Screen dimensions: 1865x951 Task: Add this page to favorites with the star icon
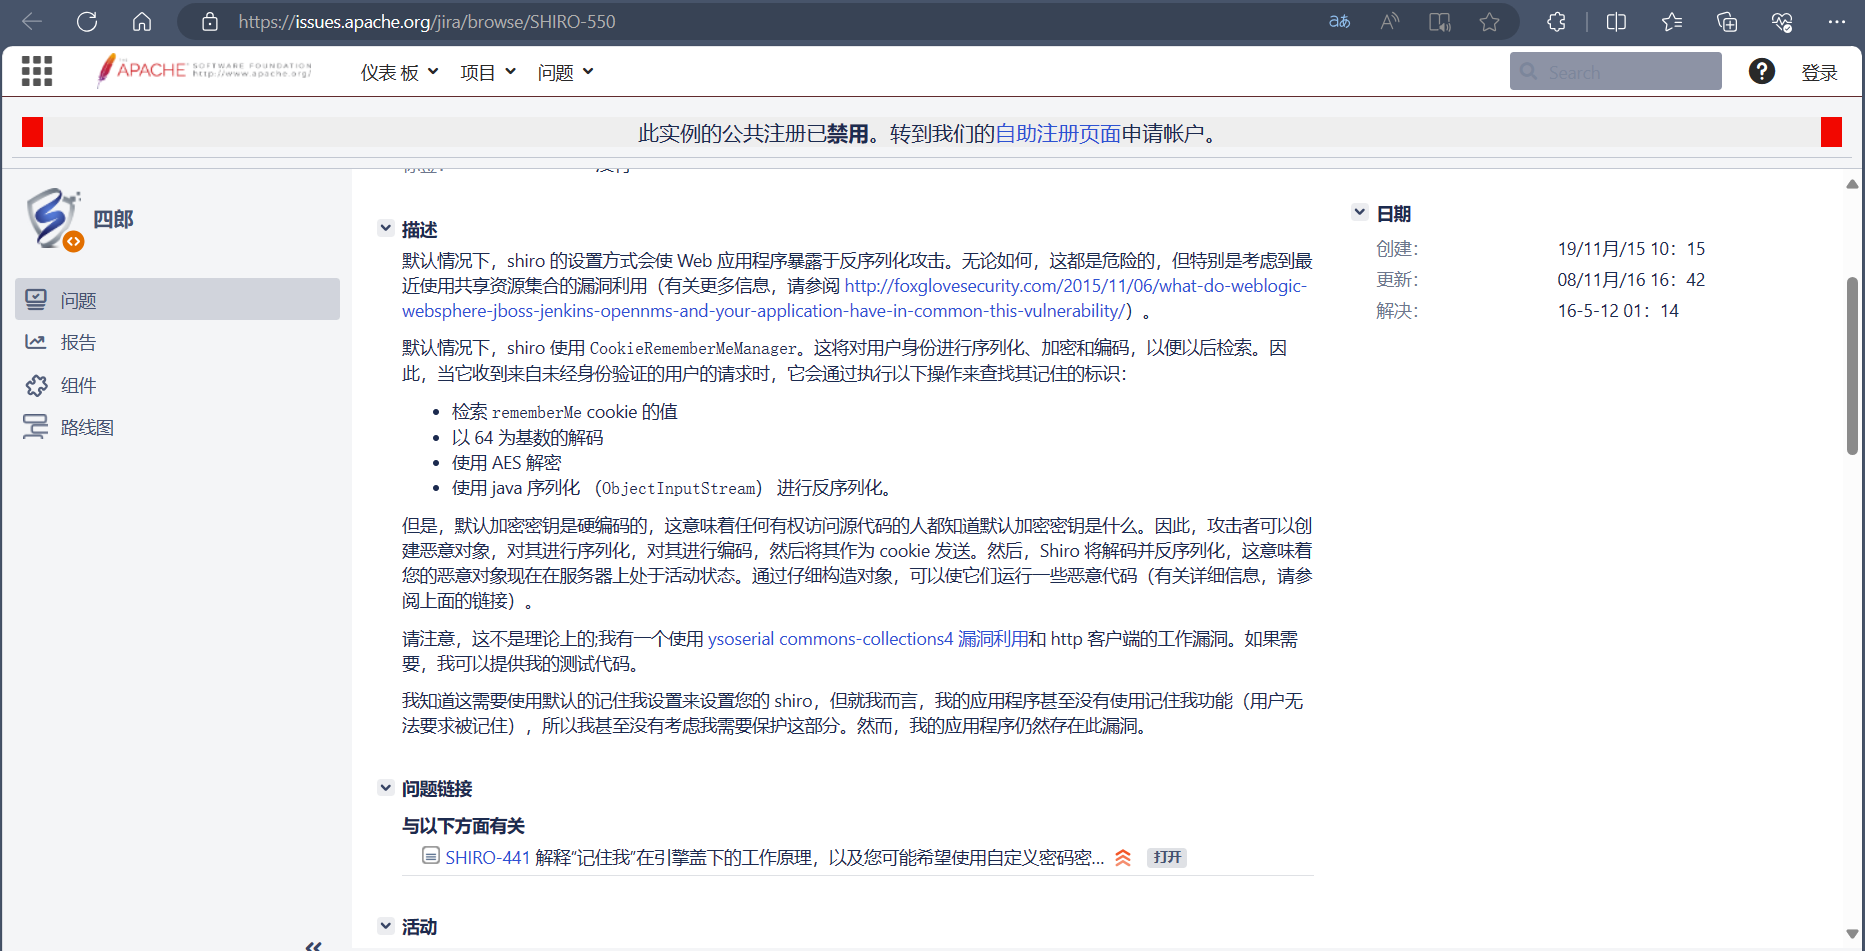[1490, 22]
